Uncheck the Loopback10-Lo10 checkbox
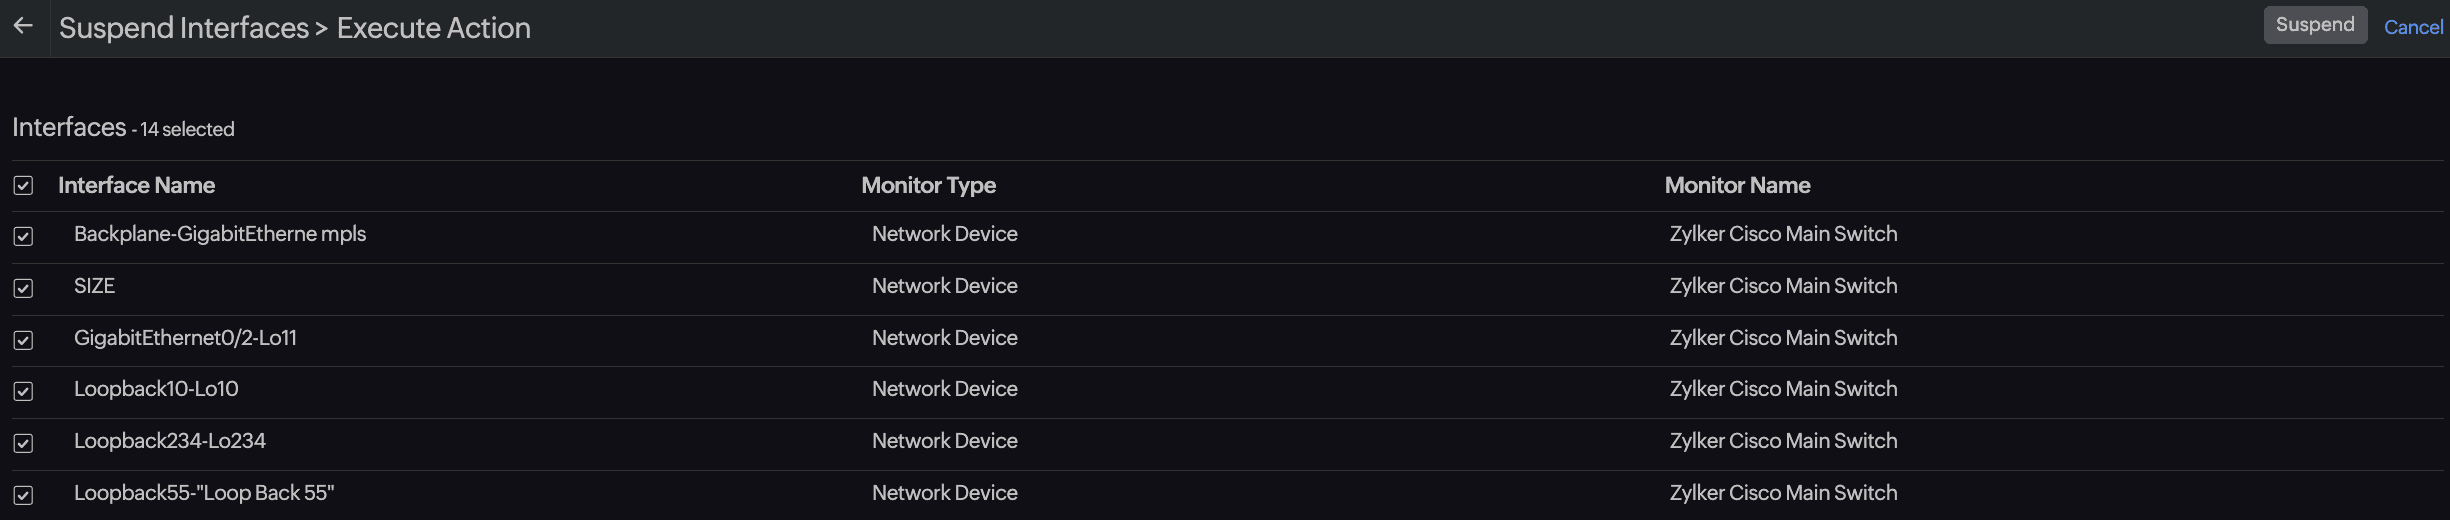The width and height of the screenshot is (2450, 520). (x=23, y=392)
